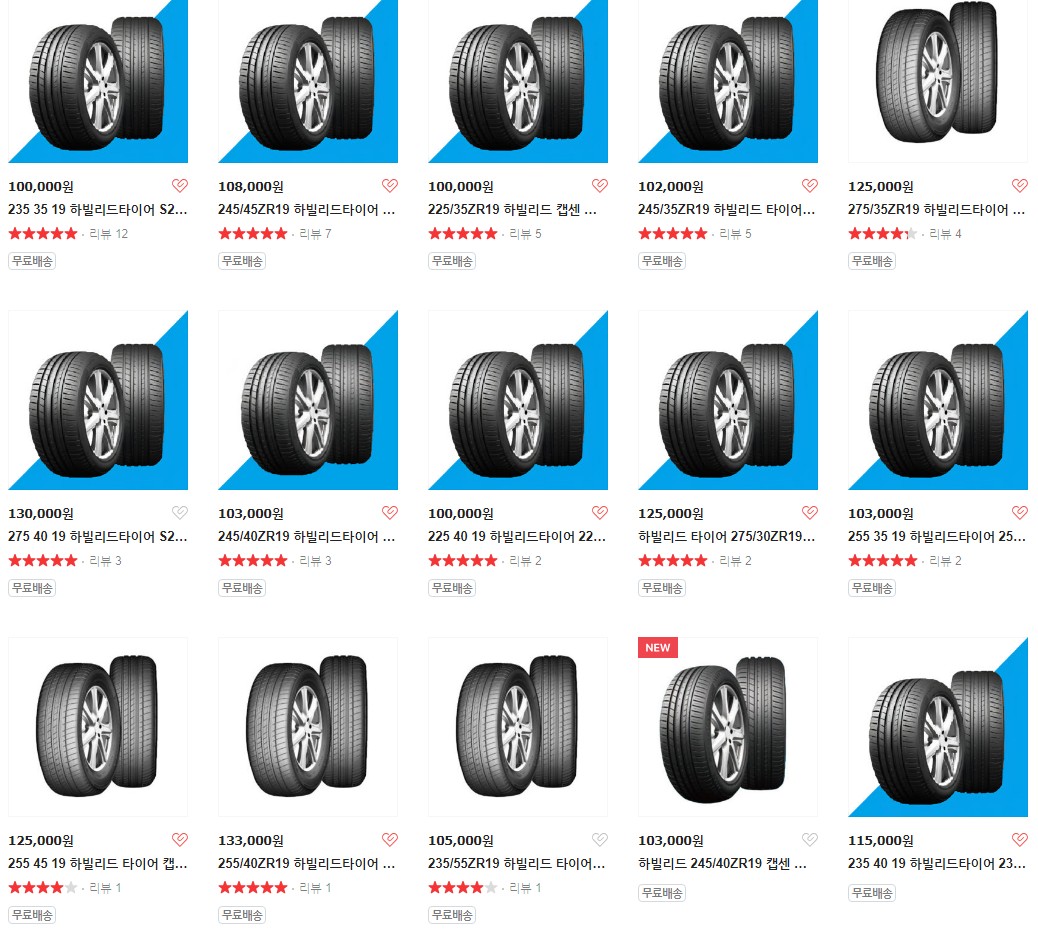The width and height of the screenshot is (1038, 942).
Task: Open 225/35ZR19 하빌리드 캡센 product title
Action: point(512,210)
